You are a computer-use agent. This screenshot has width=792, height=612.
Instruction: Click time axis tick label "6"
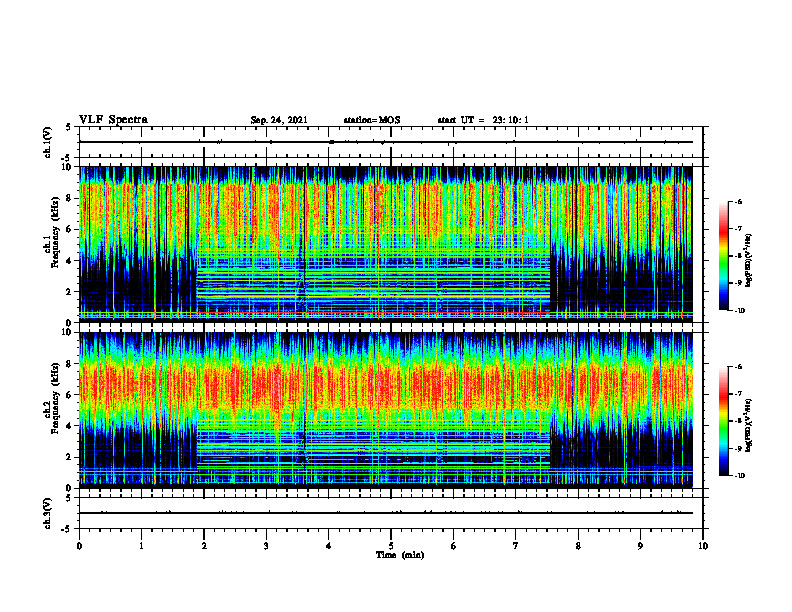point(454,546)
